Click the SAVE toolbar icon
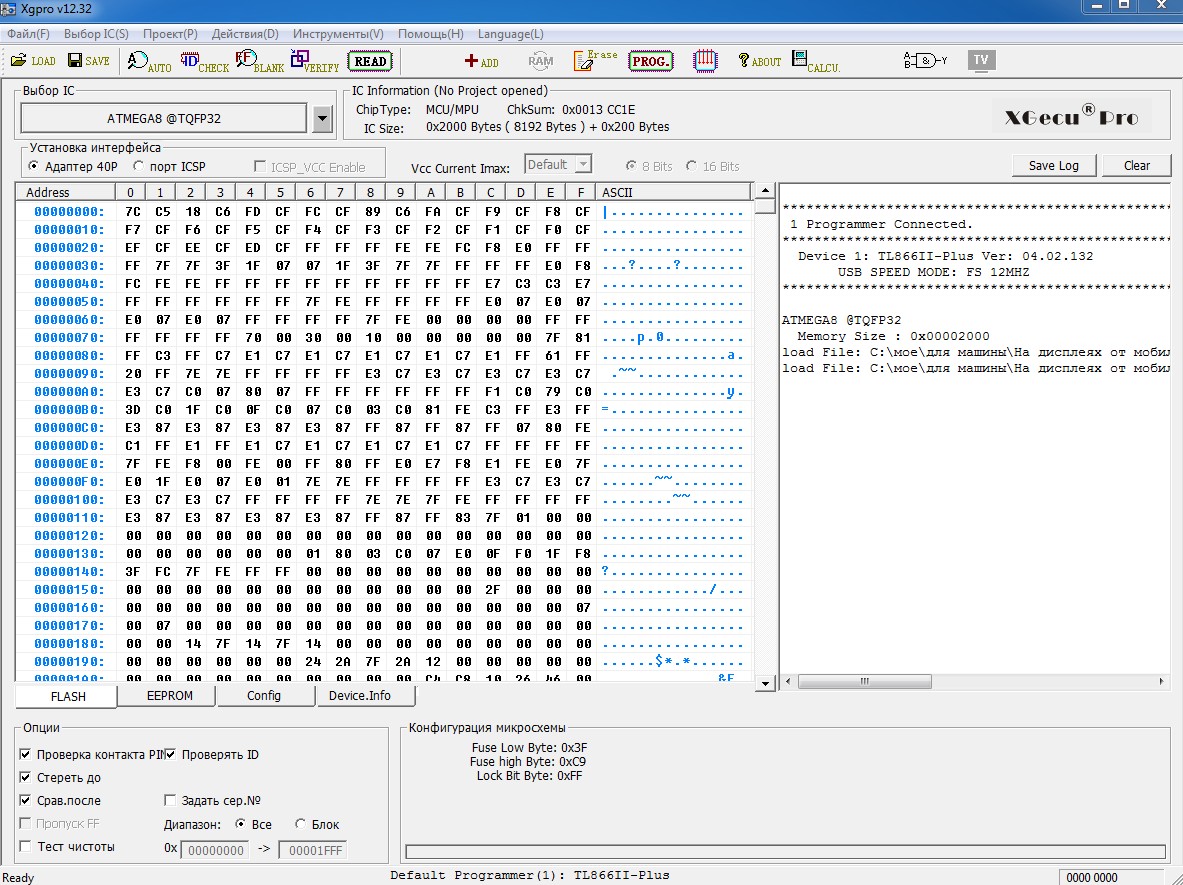1183x885 pixels. click(x=87, y=61)
